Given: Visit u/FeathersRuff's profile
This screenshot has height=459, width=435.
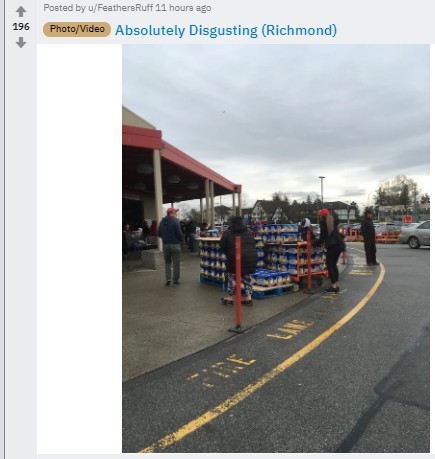Looking at the screenshot, I should click(120, 8).
